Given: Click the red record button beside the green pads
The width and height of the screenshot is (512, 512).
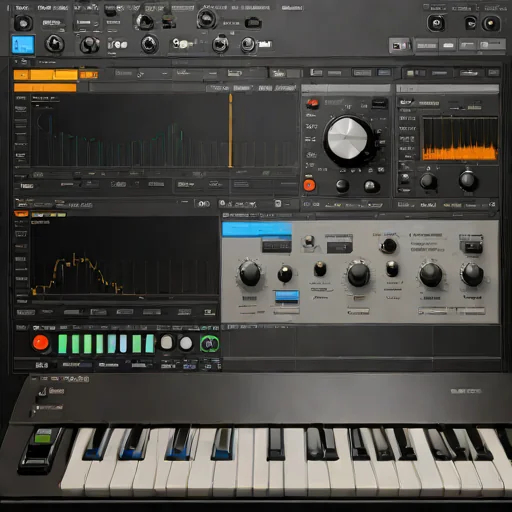Looking at the screenshot, I should pos(41,343).
